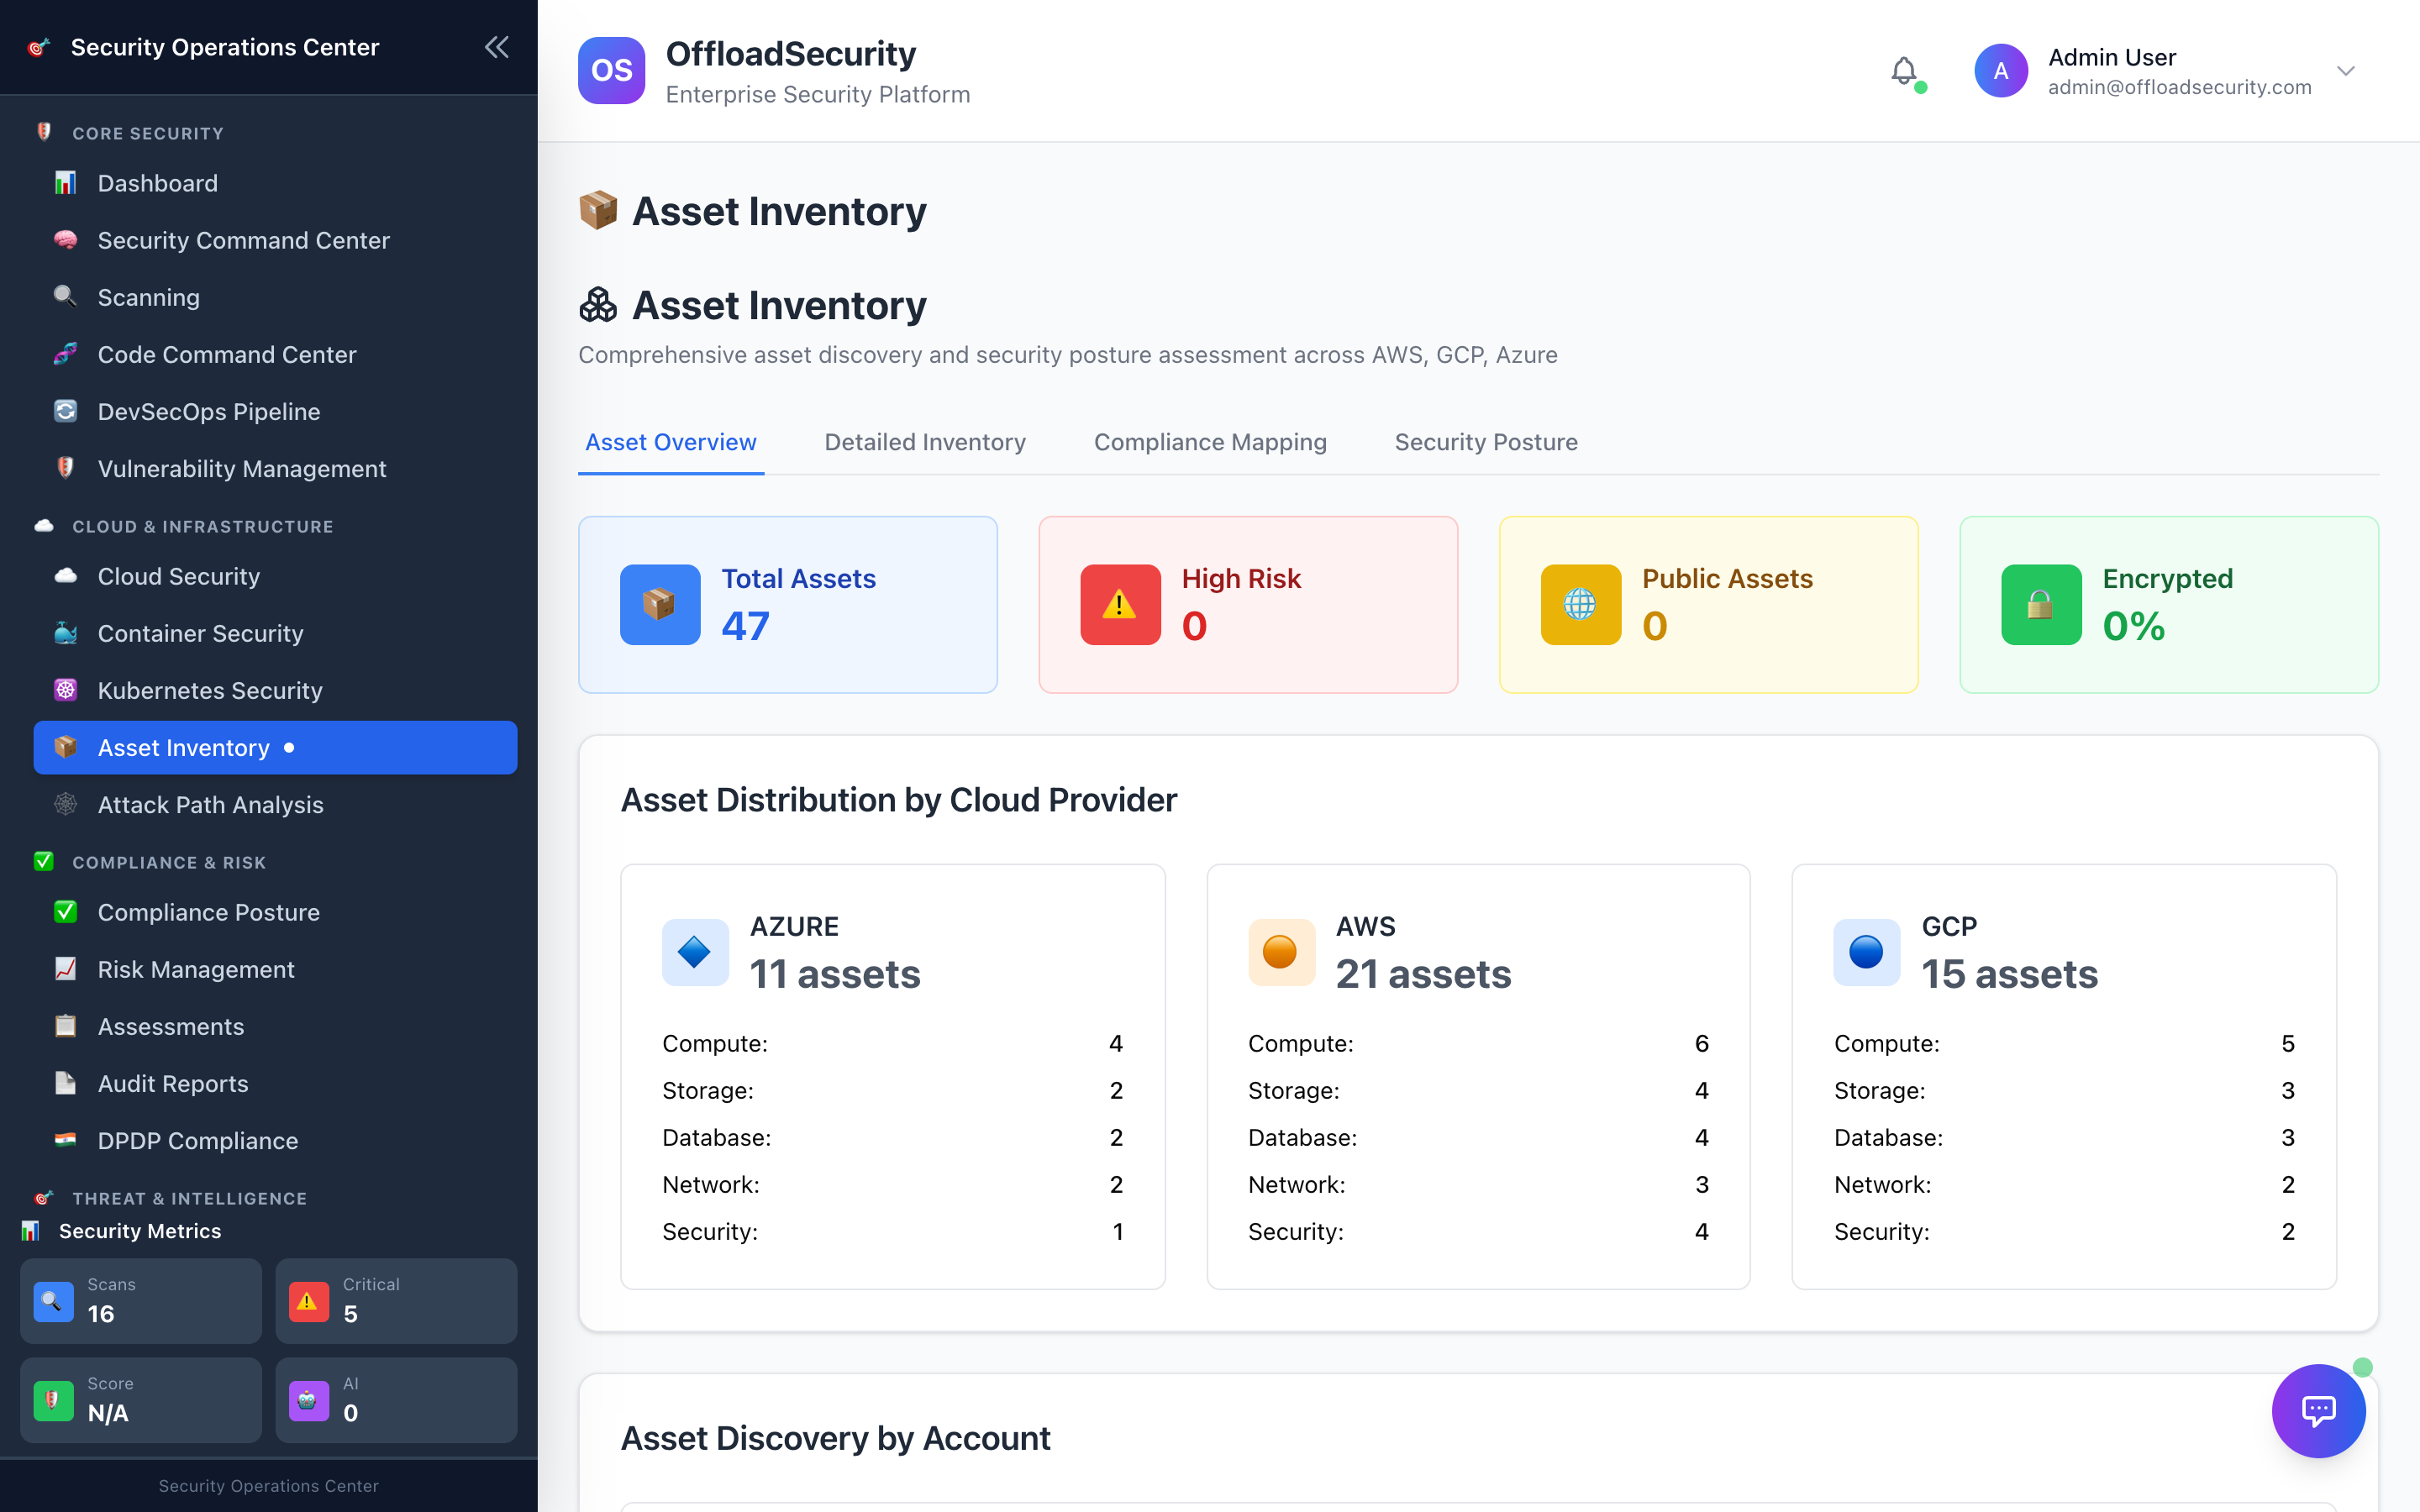Switch to the Detailed Inventory tab

925,442
